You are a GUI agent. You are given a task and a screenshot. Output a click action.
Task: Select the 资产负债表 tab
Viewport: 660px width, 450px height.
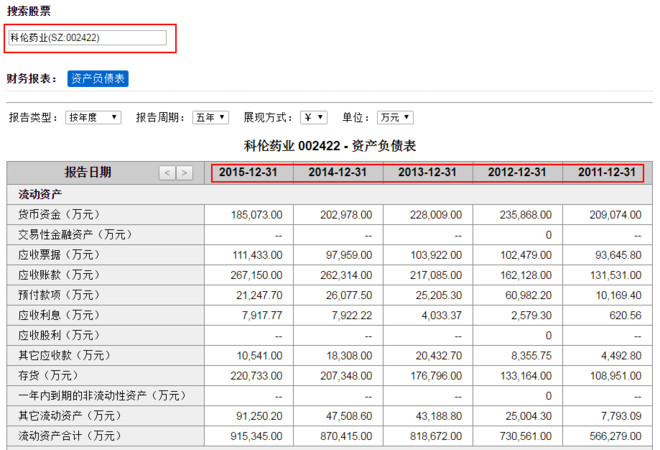98,79
